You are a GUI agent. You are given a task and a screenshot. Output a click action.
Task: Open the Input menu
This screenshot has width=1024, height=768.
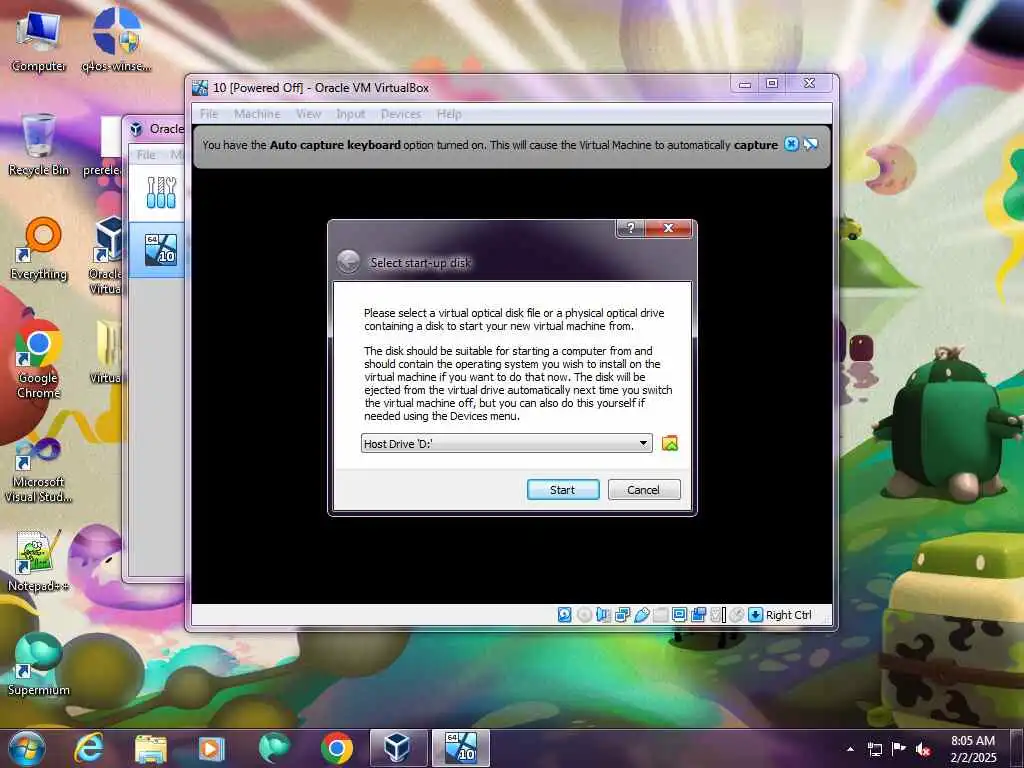[x=351, y=114]
